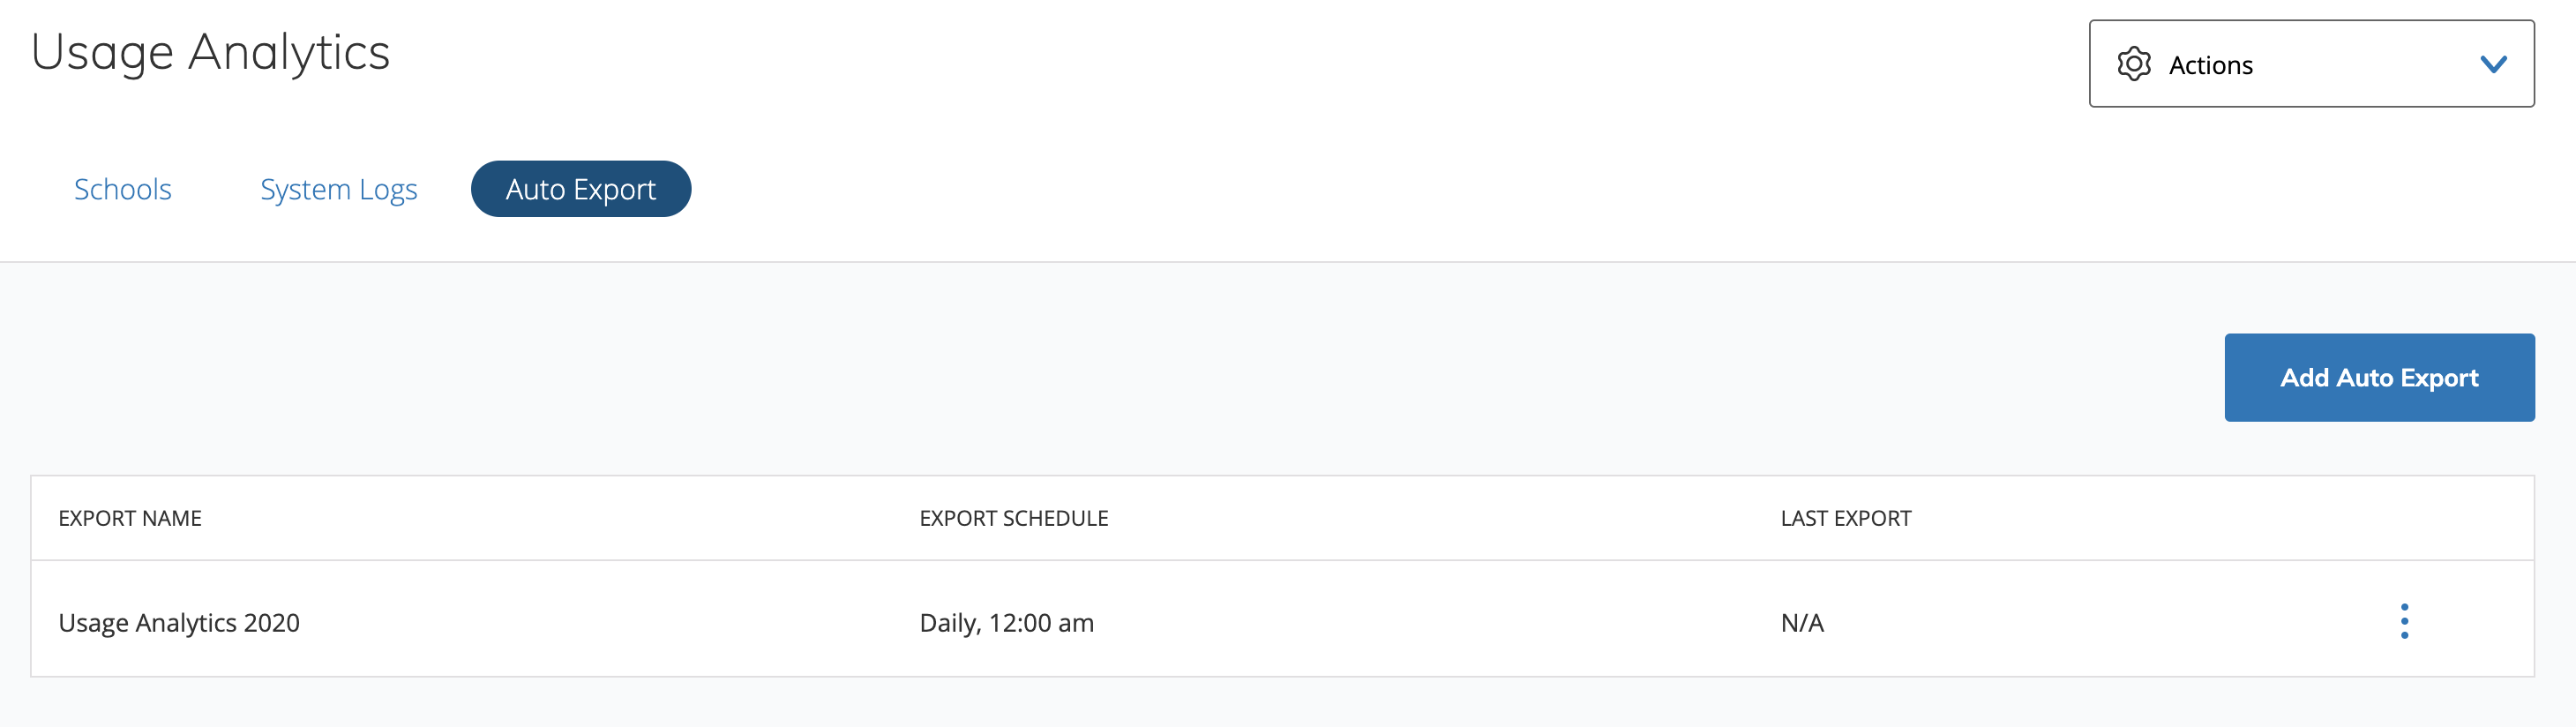Click 12:00 am in the export schedule
The height and width of the screenshot is (727, 2576).
pos(1041,622)
